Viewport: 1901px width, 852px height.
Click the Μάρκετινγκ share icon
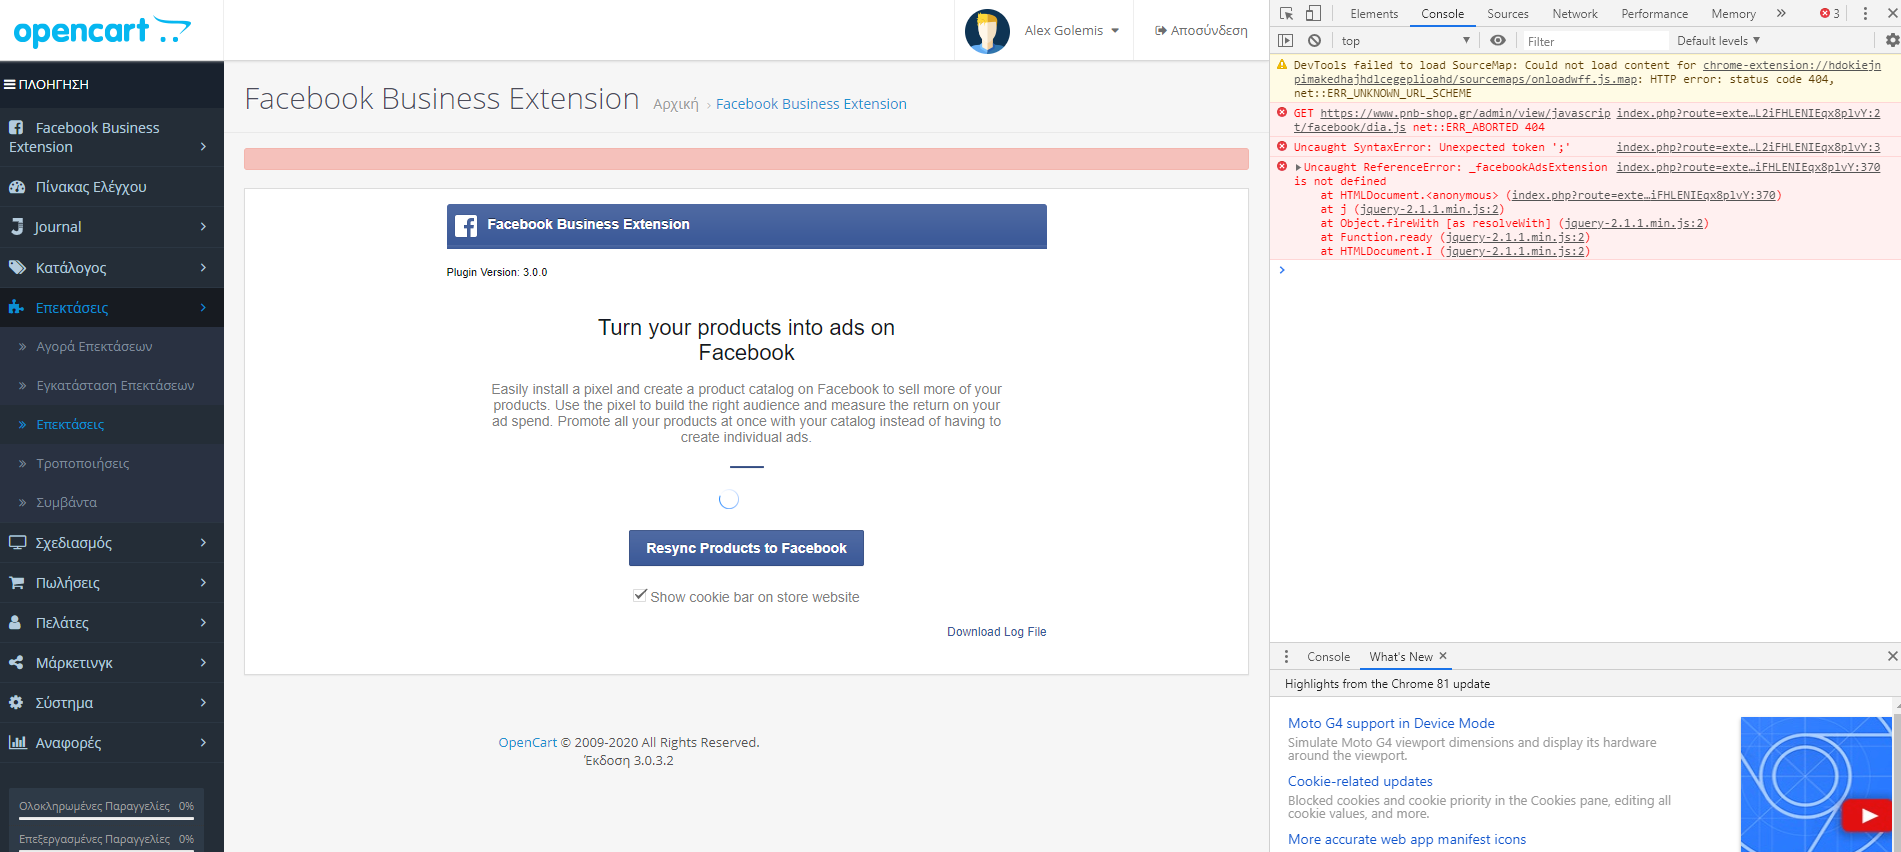[16, 662]
